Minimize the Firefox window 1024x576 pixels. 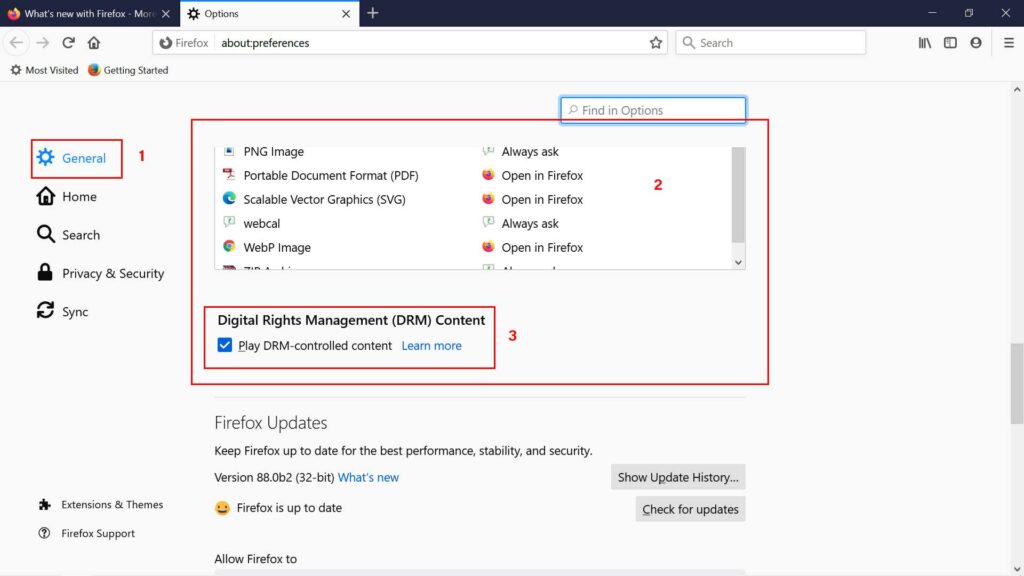tap(932, 13)
